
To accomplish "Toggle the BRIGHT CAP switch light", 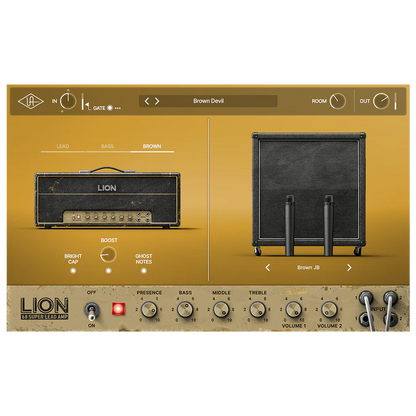I will (73, 271).
